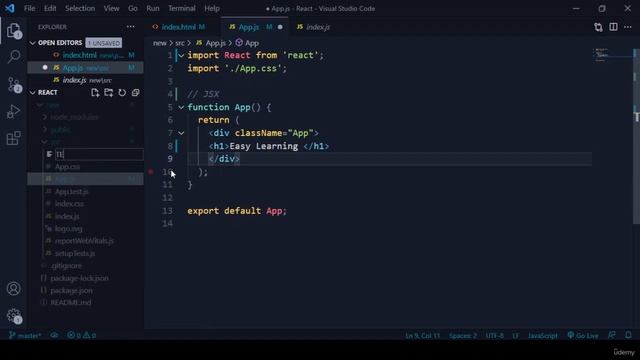Viewport: 640px width, 360px height.
Task: Open the editor More Actions ellipsis
Action: pyautogui.click(x=628, y=27)
